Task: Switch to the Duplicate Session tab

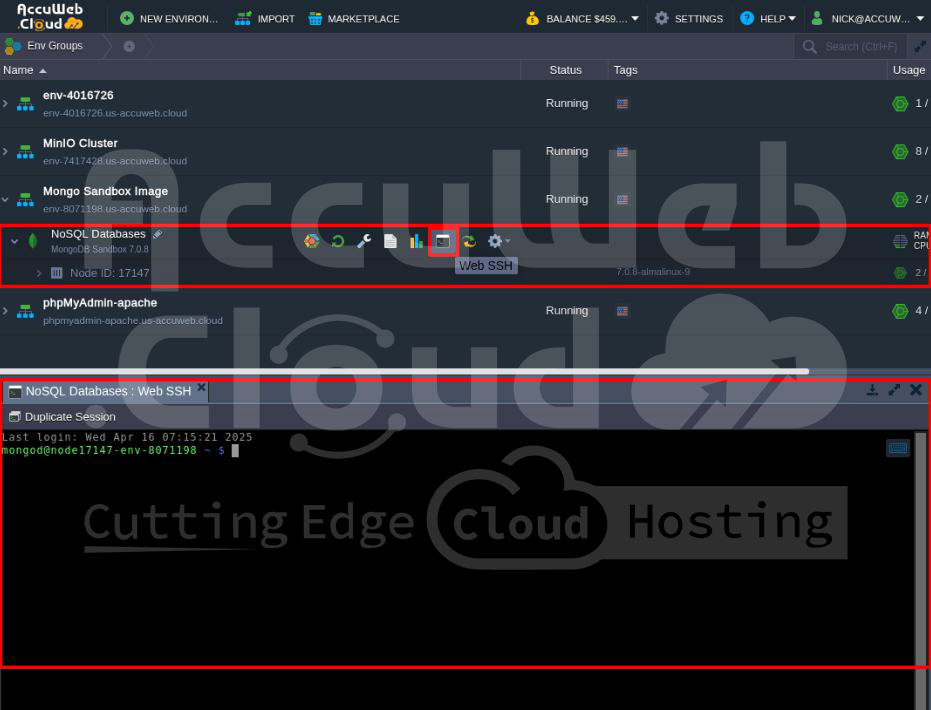Action: 64,416
